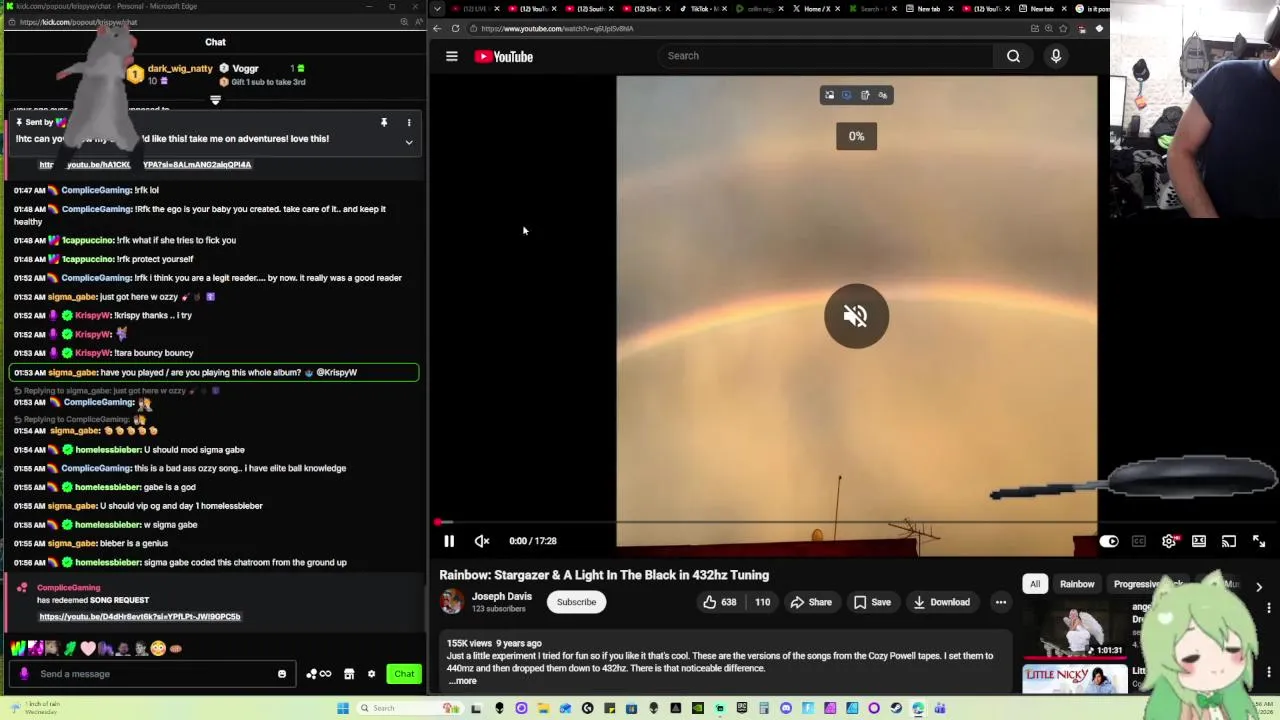The height and width of the screenshot is (720, 1280).
Task: Click sigma_gabe's highlighted message to KrispyW
Action: (214, 372)
